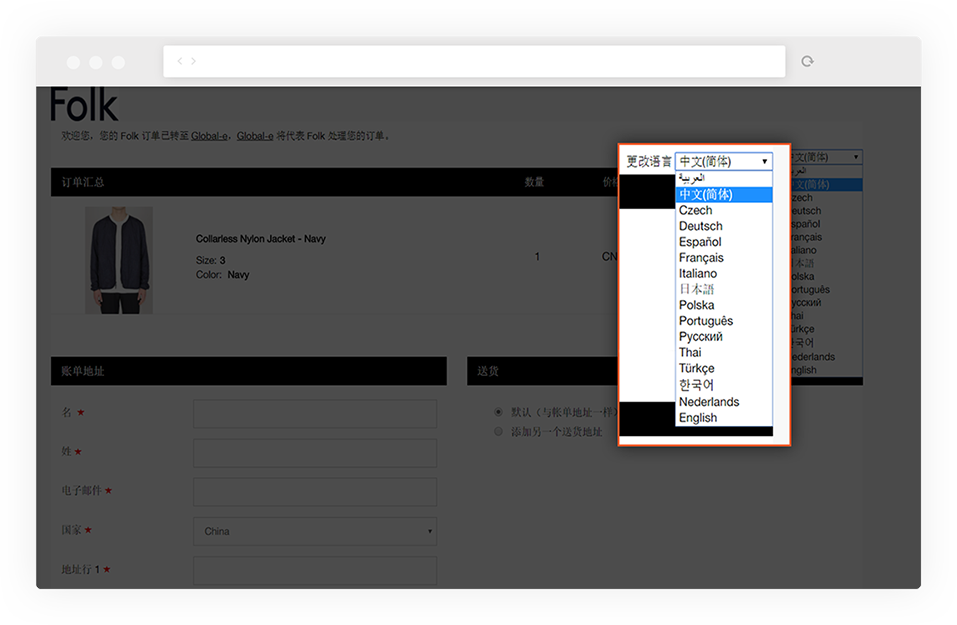Click the browser forward arrow
957x625 pixels.
coord(193,61)
